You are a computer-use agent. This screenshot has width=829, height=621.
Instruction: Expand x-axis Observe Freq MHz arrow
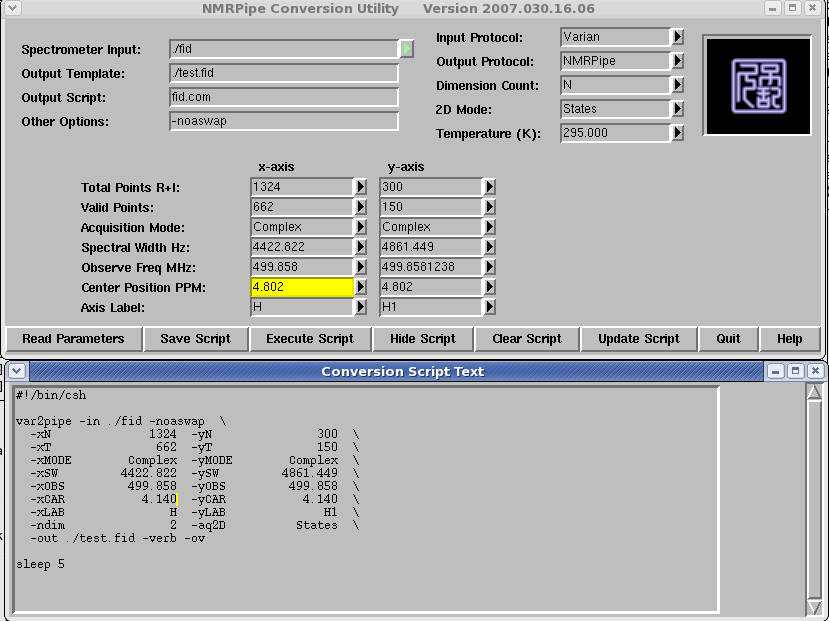(x=361, y=267)
